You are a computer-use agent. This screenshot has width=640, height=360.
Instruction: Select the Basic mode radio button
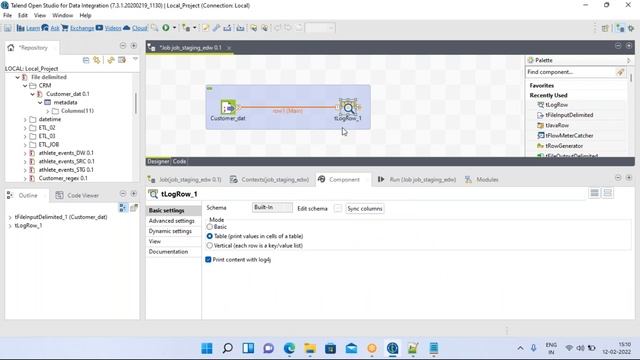coord(210,227)
